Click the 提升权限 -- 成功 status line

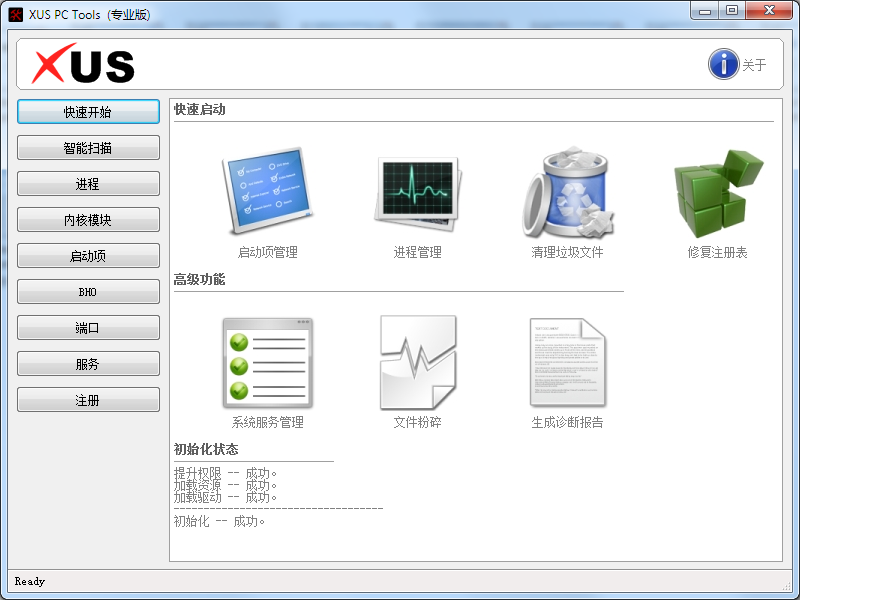tap(225, 473)
